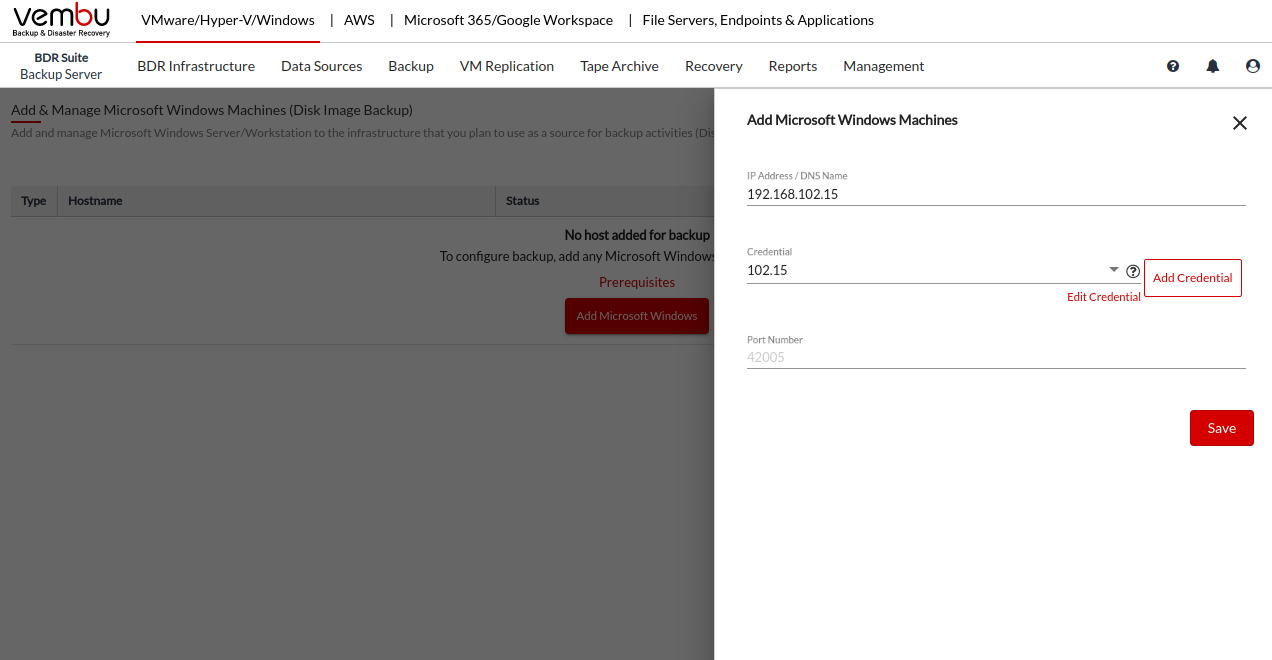Open the BDR Infrastructure menu

coord(196,66)
